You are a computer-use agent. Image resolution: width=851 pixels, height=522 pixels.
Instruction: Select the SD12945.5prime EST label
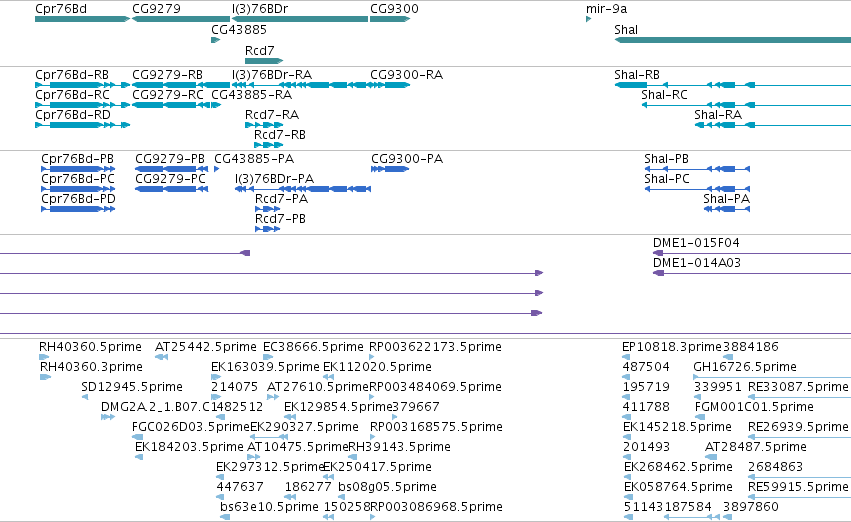click(132, 387)
